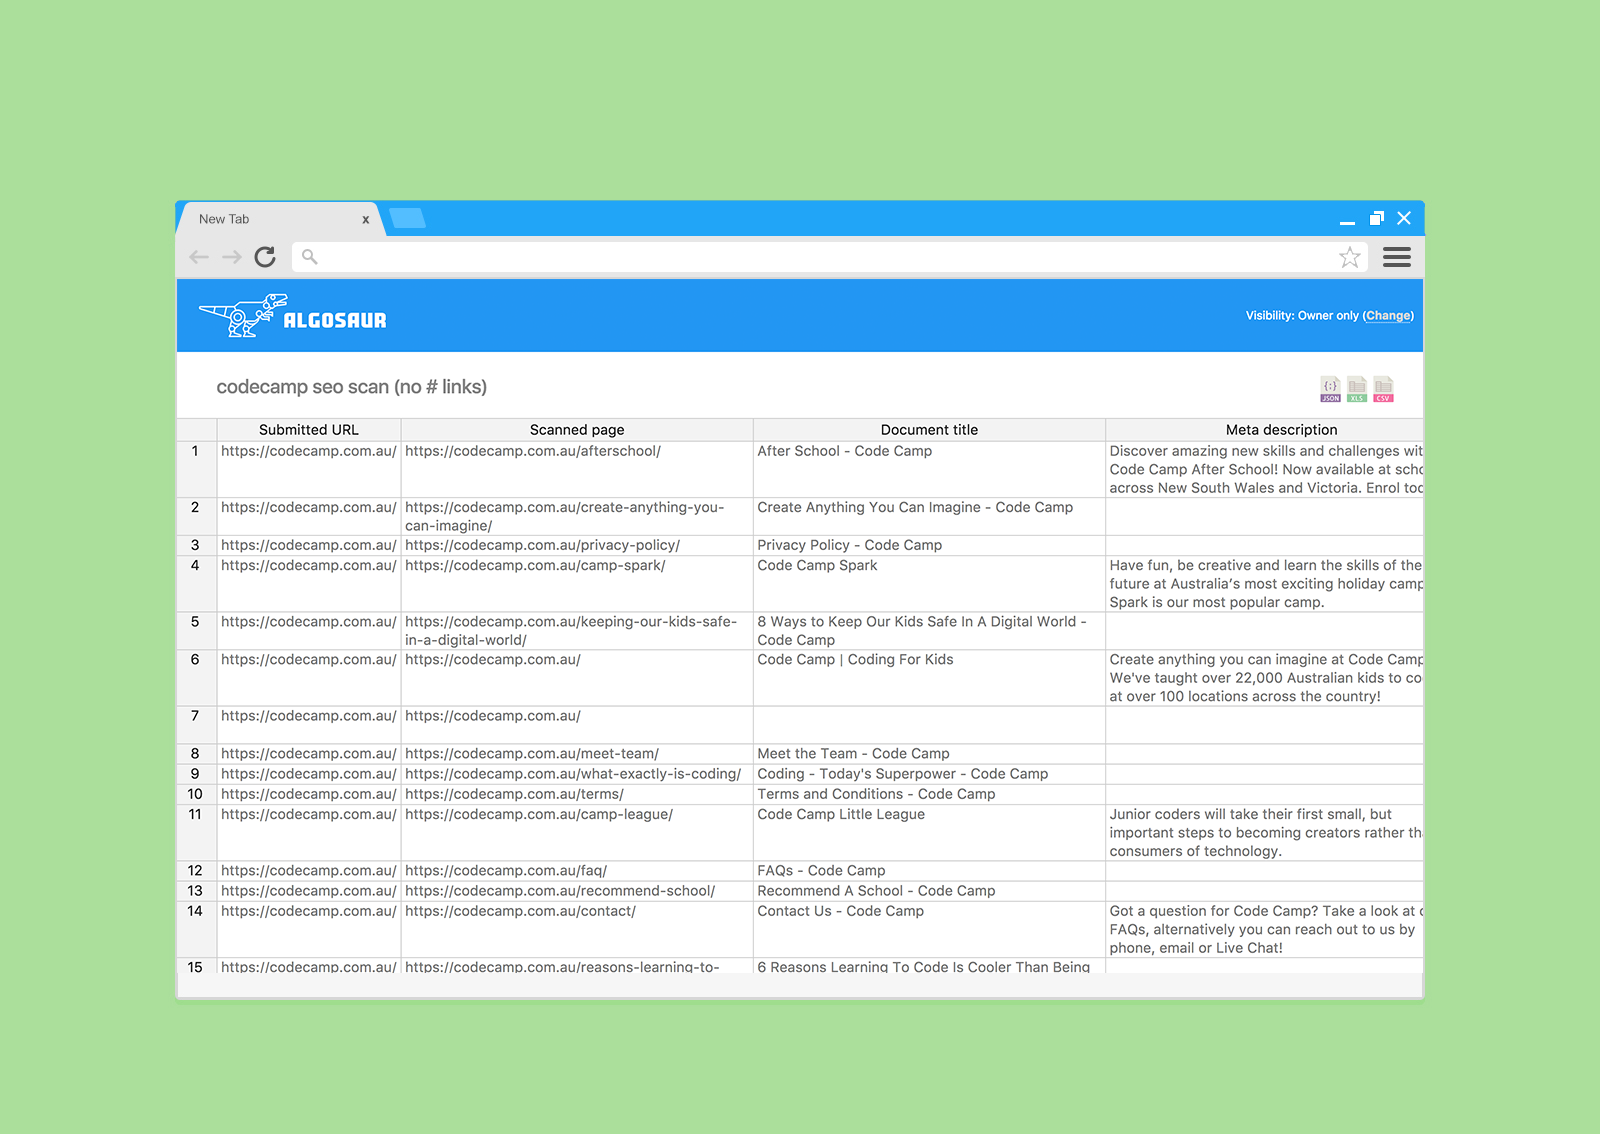
Task: Click the 'Create anything you can imagine' meta description
Action: point(1266,678)
